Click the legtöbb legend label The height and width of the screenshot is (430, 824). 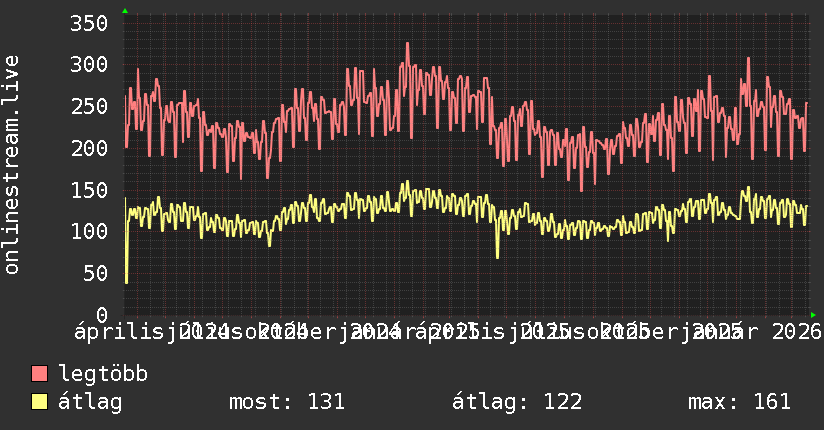[x=103, y=373]
